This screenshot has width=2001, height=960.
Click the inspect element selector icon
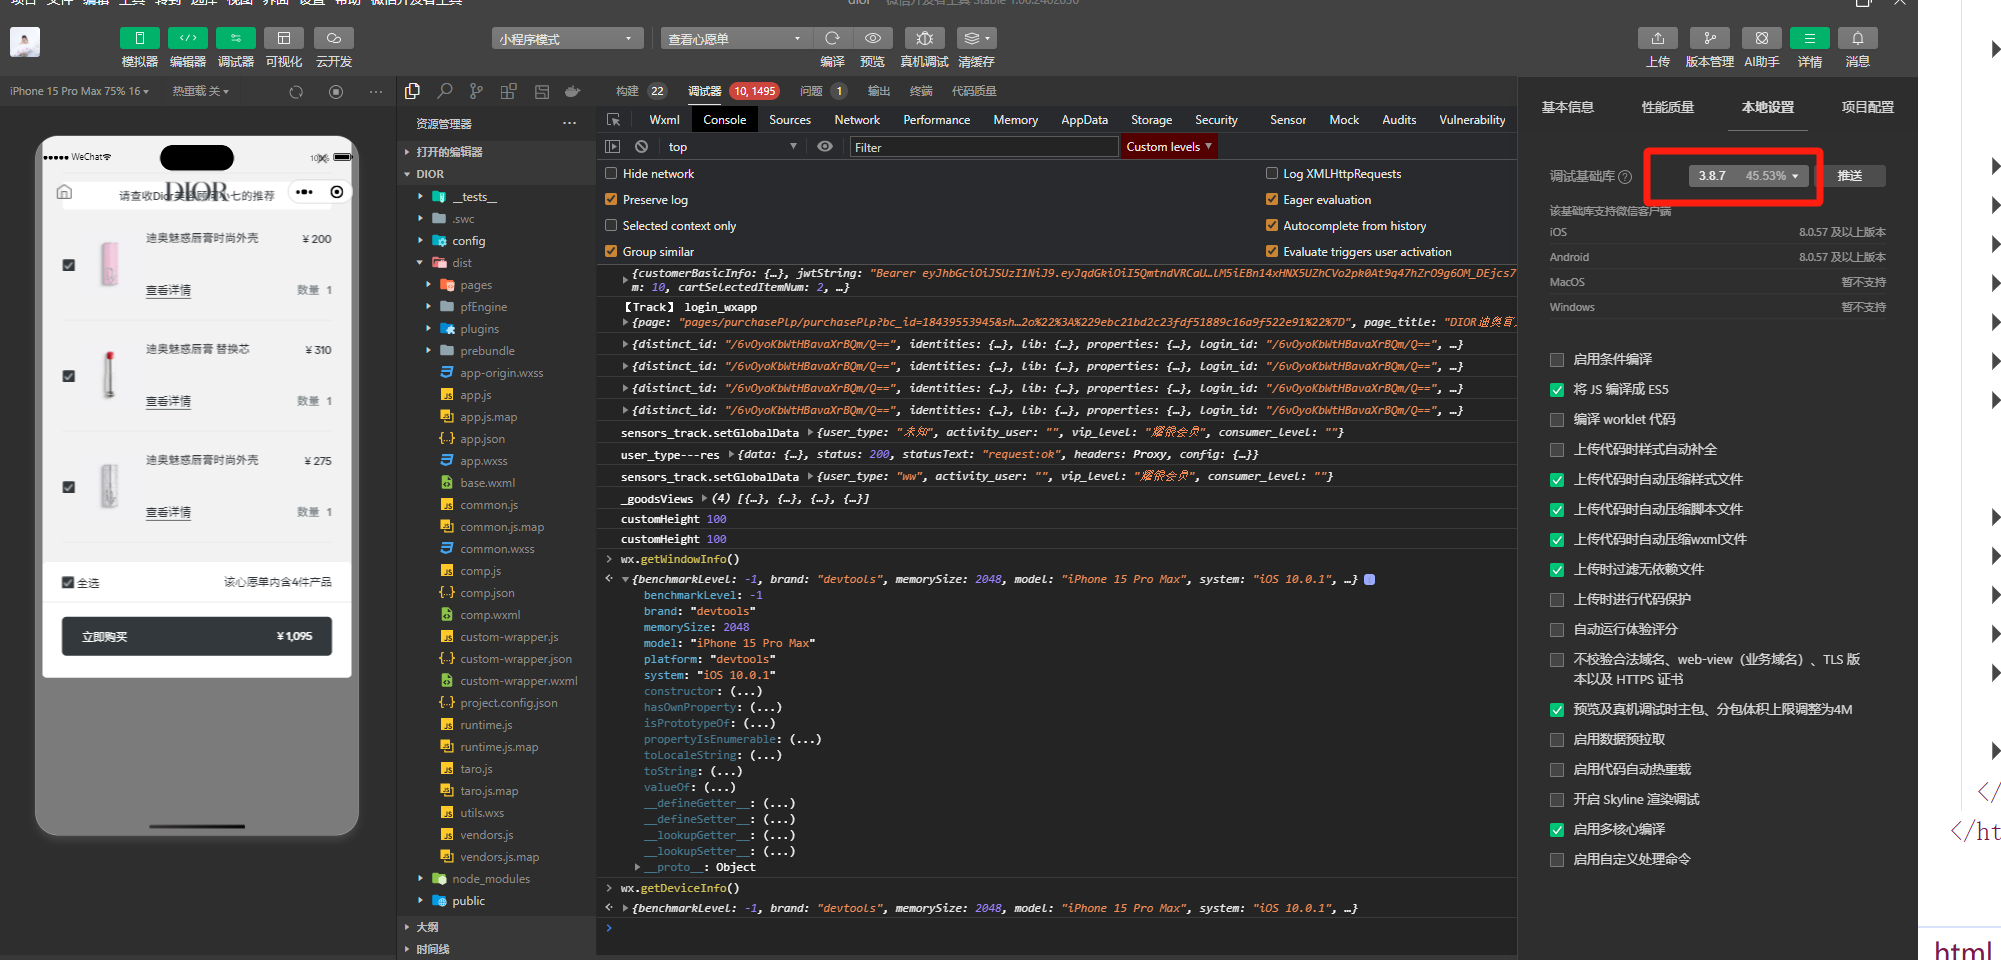point(614,120)
